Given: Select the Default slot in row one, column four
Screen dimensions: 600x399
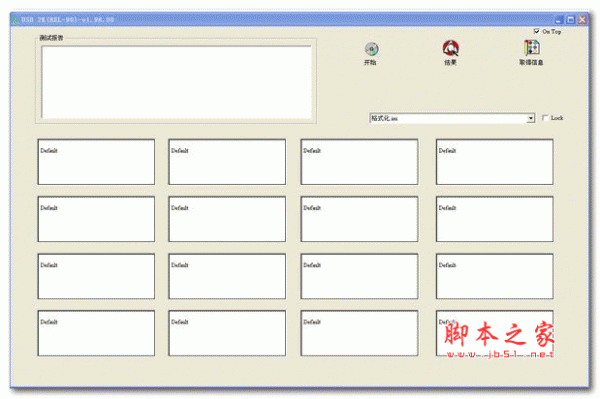Looking at the screenshot, I should [x=494, y=162].
